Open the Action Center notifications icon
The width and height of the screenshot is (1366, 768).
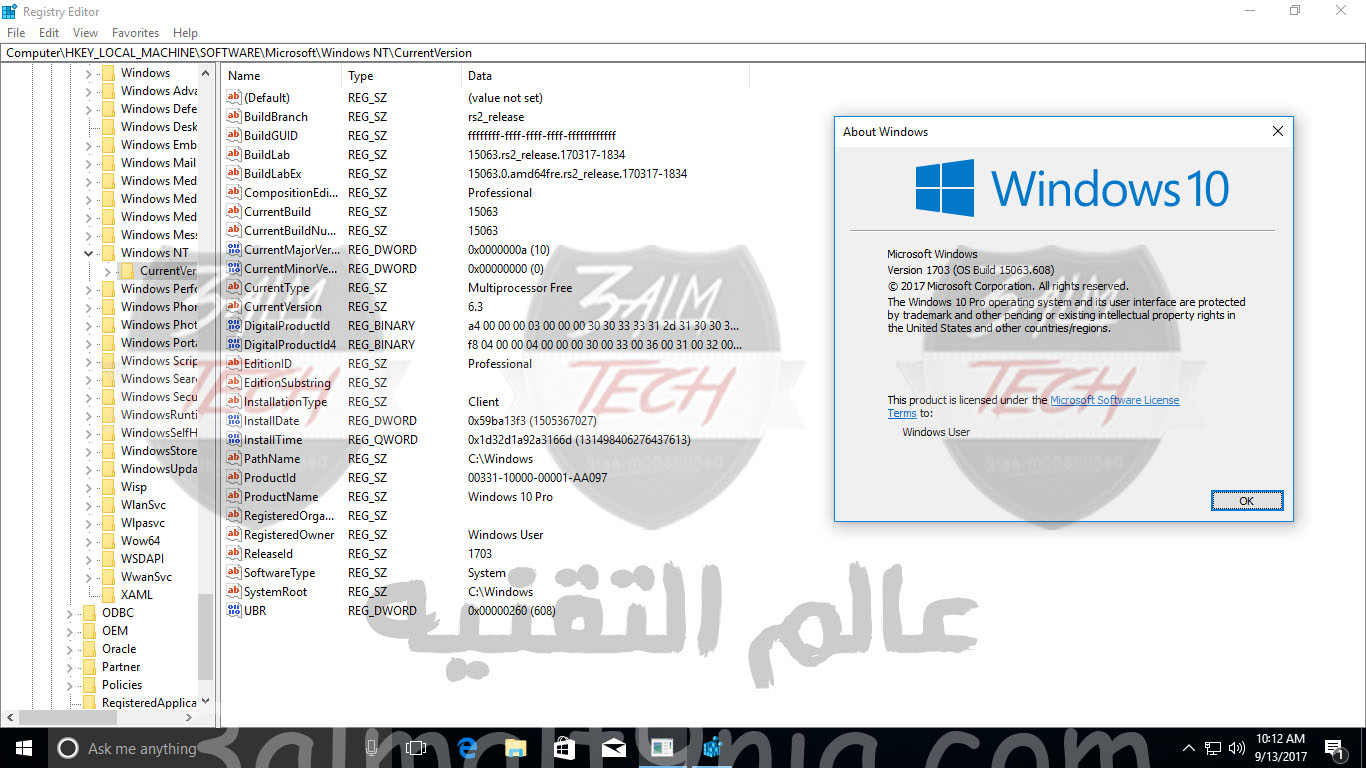coord(1334,748)
